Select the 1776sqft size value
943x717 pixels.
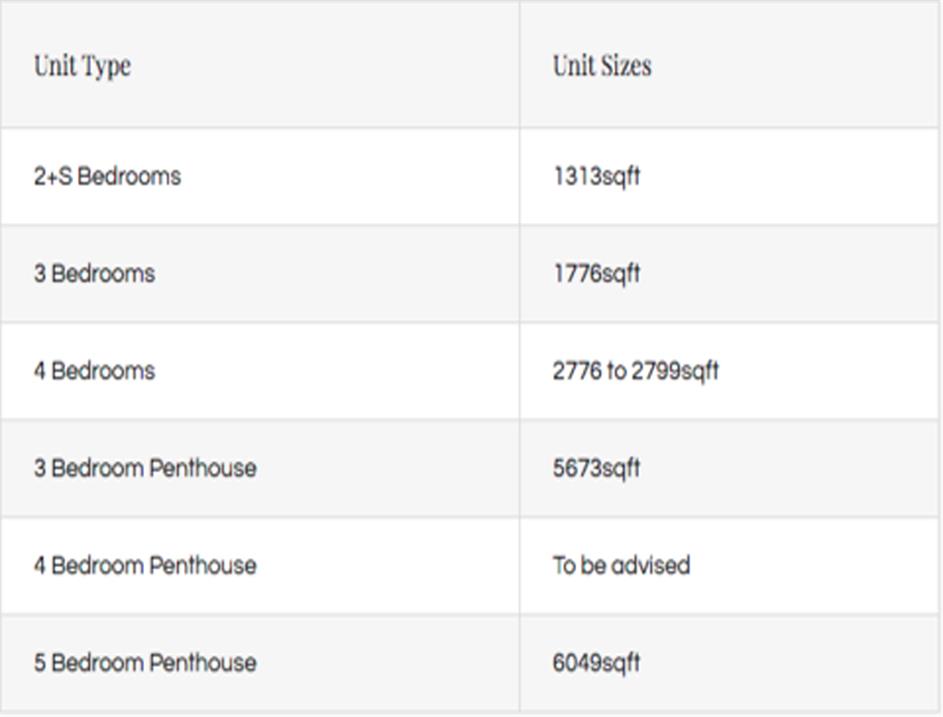click(x=596, y=273)
